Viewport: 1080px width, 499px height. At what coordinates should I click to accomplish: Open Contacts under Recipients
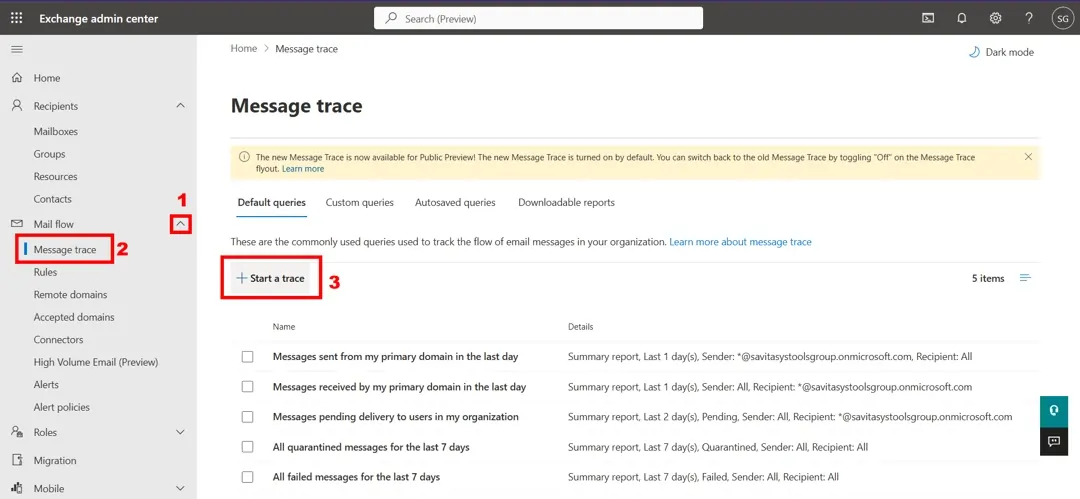coord(52,199)
